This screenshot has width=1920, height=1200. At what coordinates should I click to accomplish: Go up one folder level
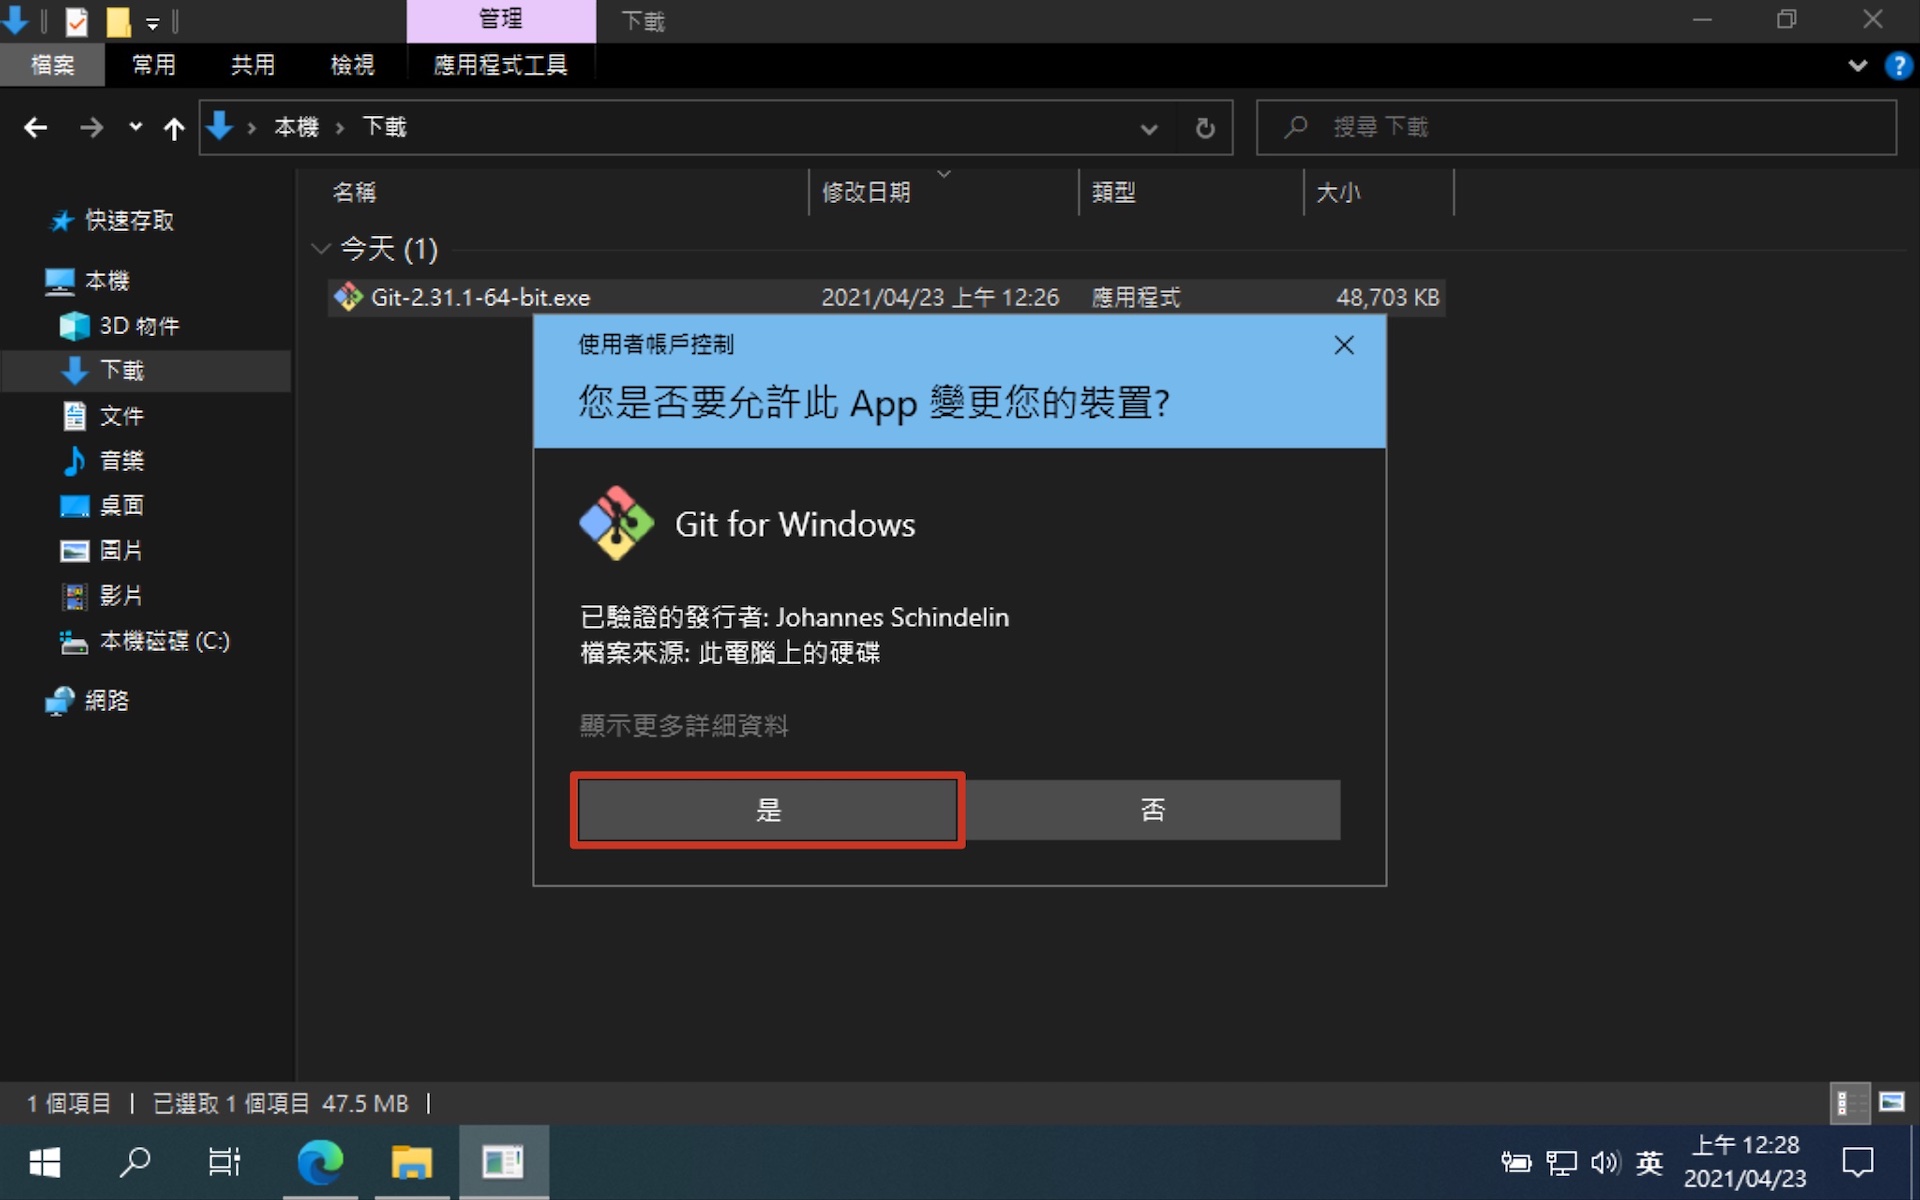click(174, 128)
